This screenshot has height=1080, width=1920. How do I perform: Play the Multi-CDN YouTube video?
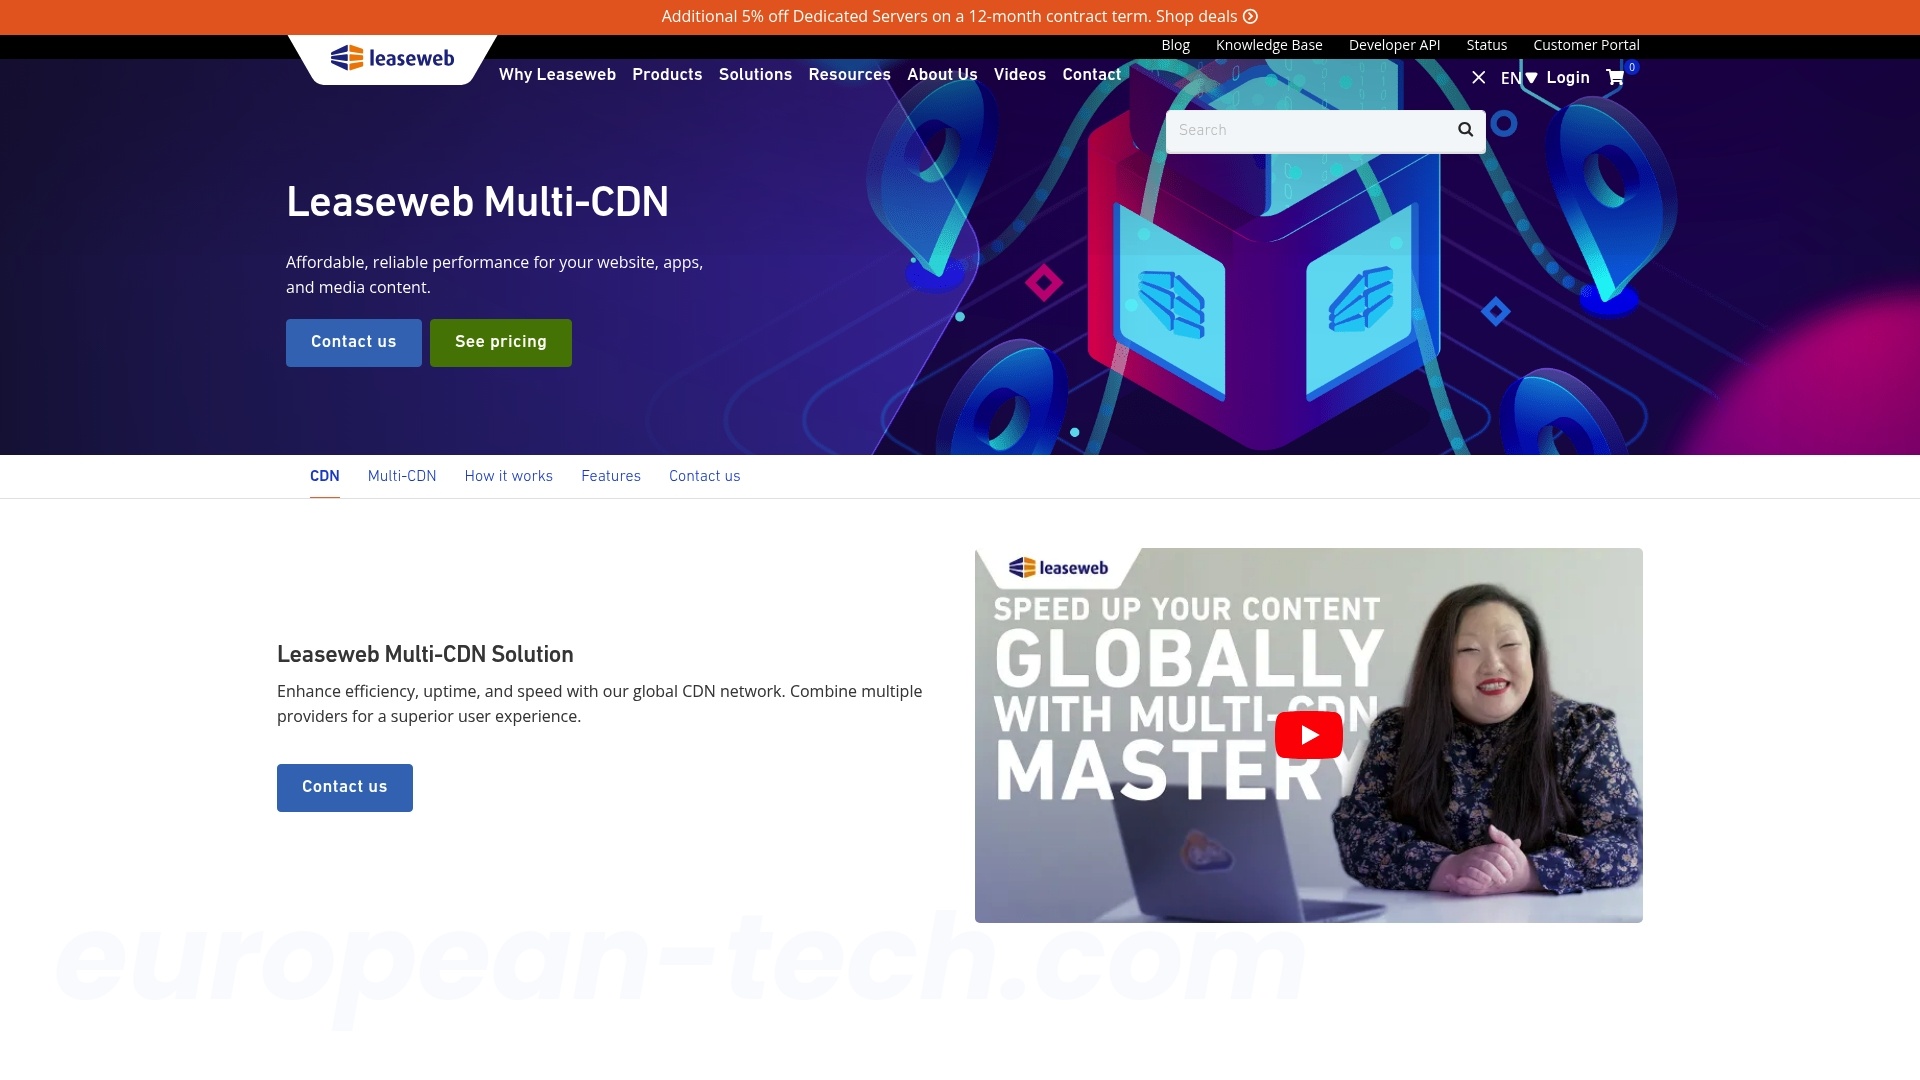1308,733
